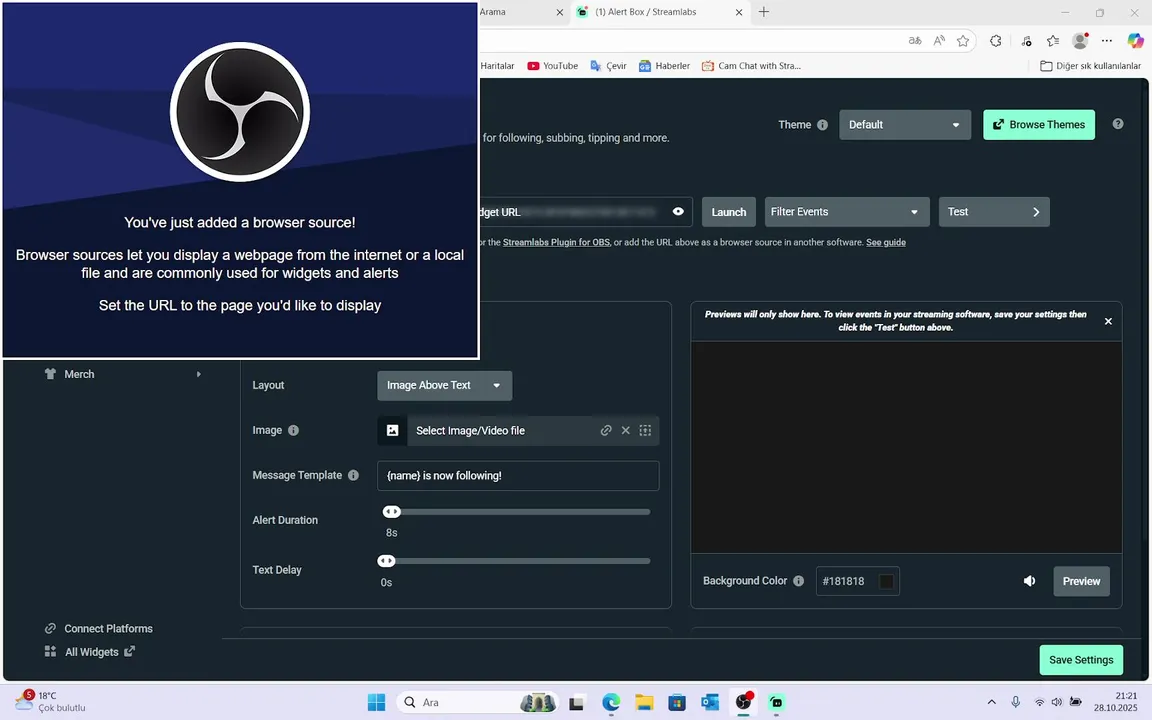Add page to favorites with star icon

click(x=962, y=41)
